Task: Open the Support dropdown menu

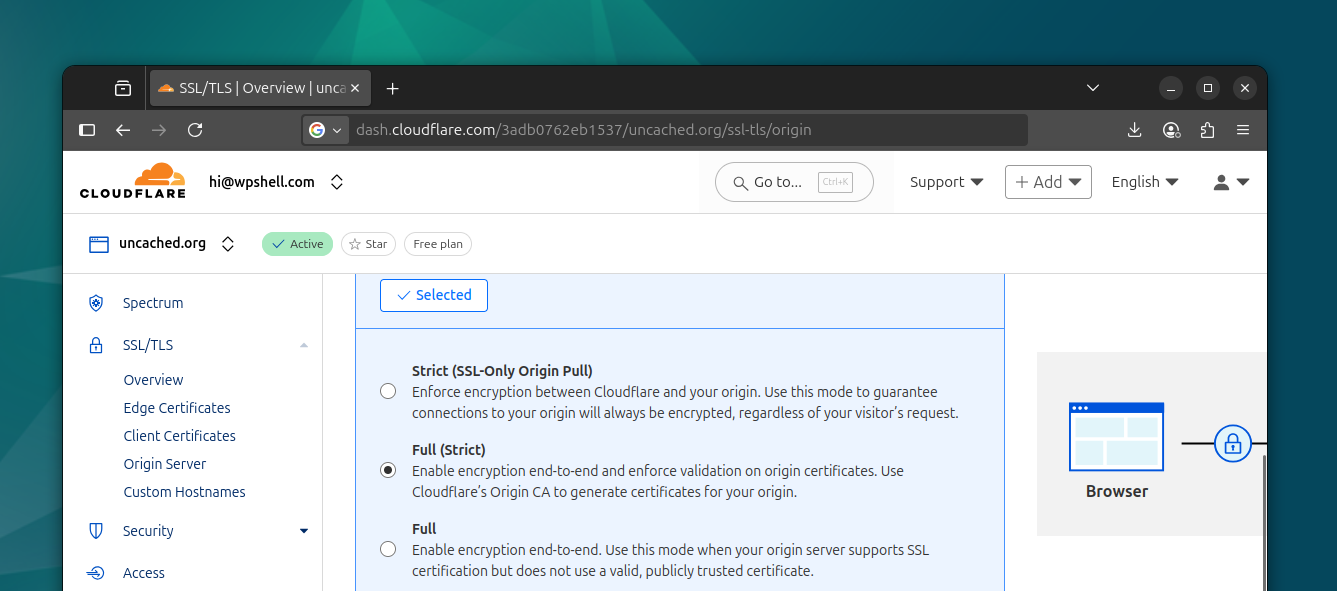Action: click(x=946, y=182)
